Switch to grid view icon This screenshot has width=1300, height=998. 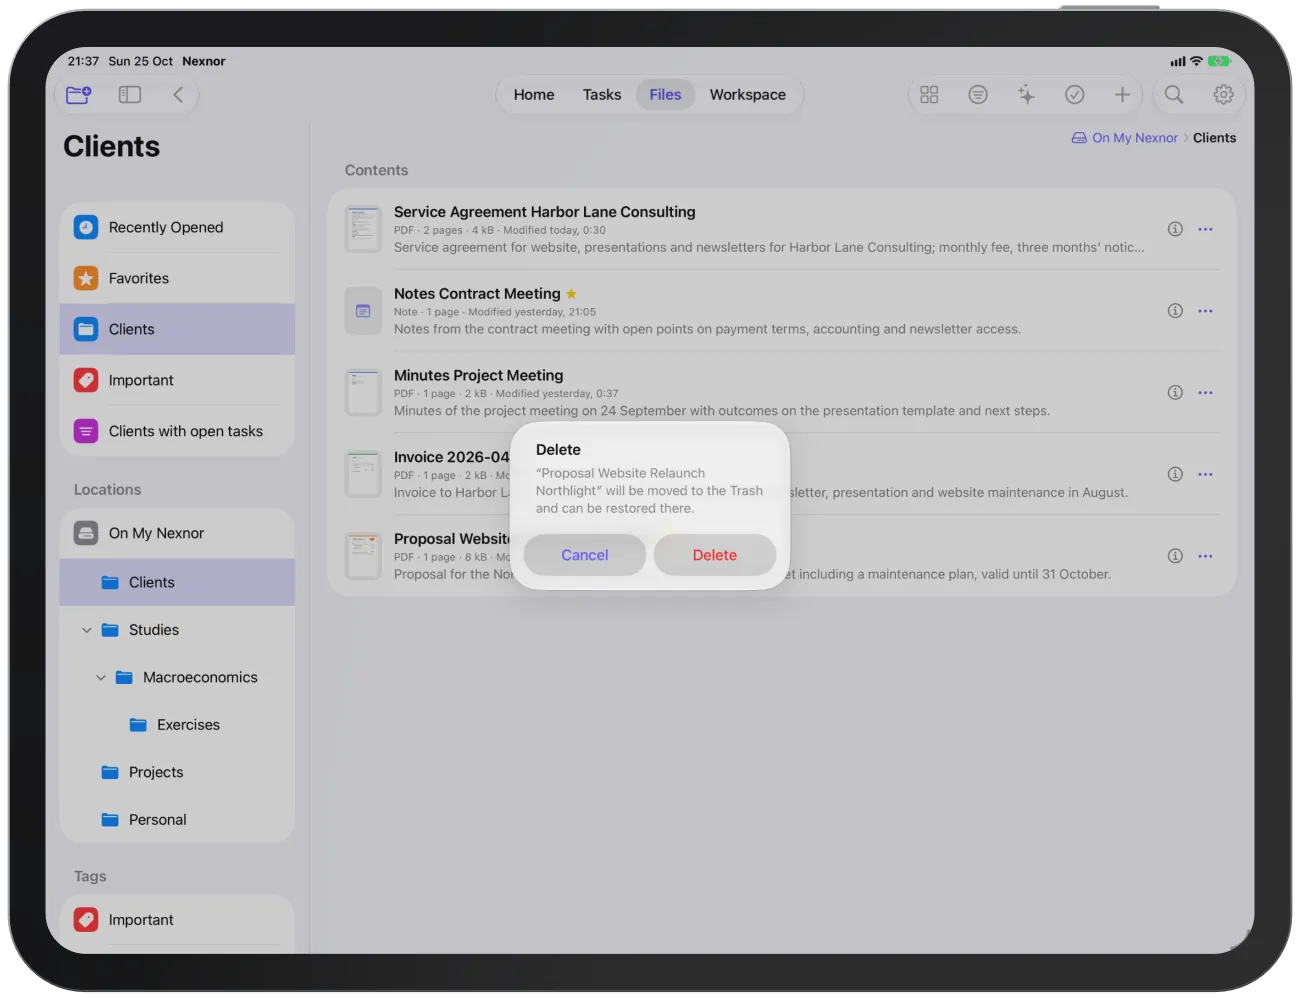[929, 95]
